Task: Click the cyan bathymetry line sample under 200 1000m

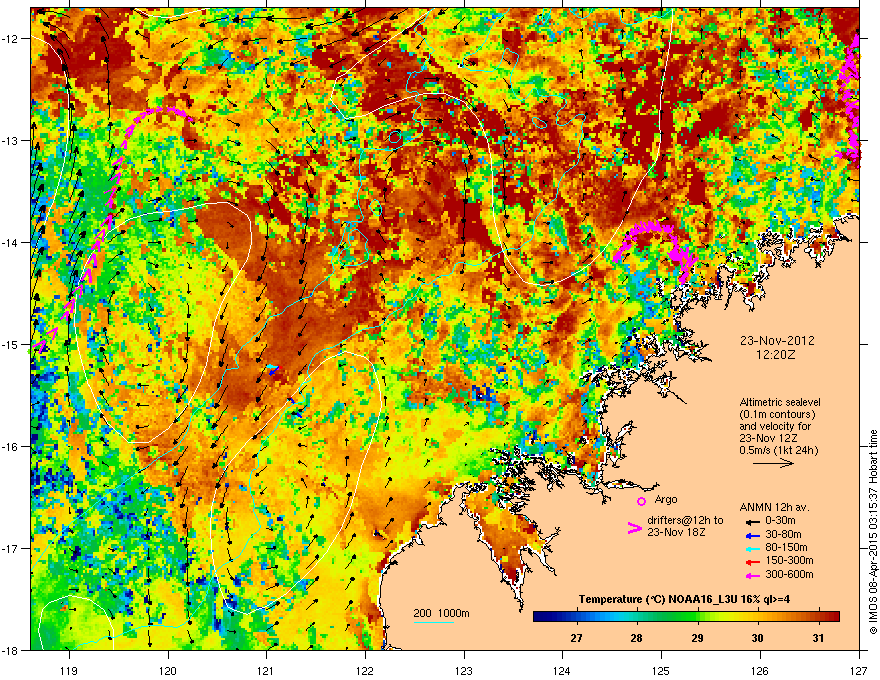Action: coord(434,622)
